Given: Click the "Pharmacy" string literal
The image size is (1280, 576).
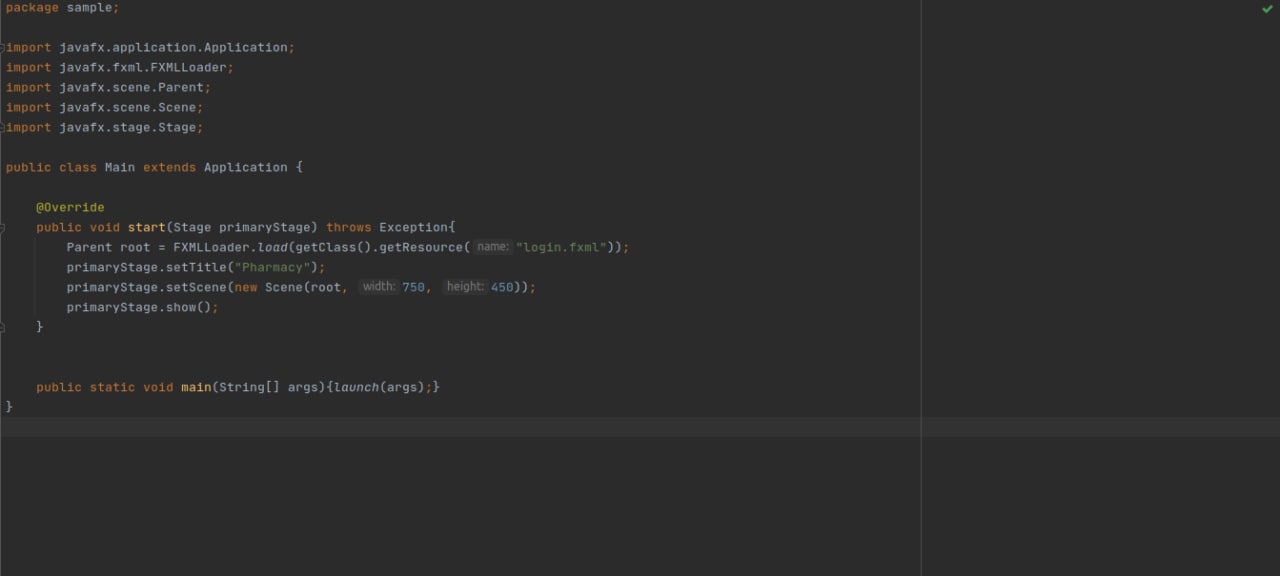Looking at the screenshot, I should pos(273,267).
